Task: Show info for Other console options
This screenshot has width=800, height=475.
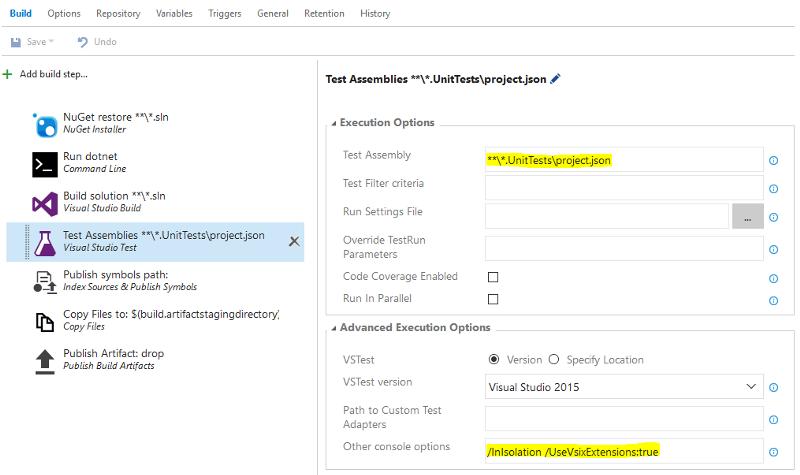Action: [773, 452]
